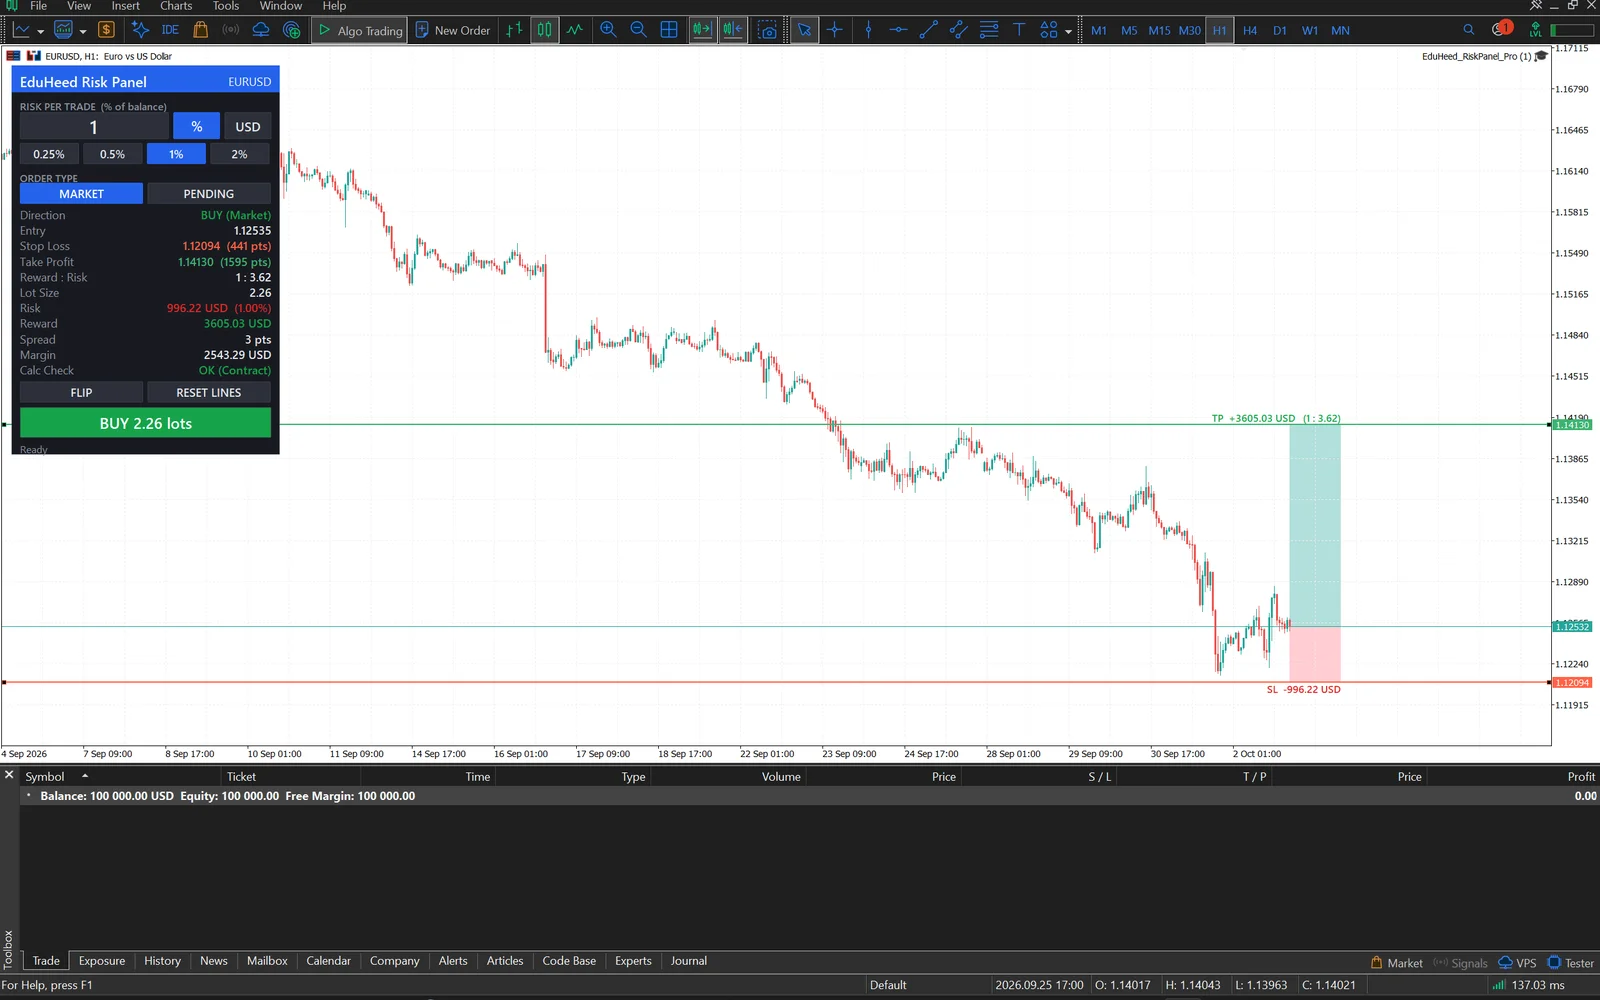Take a chart screenshot with camera icon
The width and height of the screenshot is (1600, 1000).
[767, 30]
